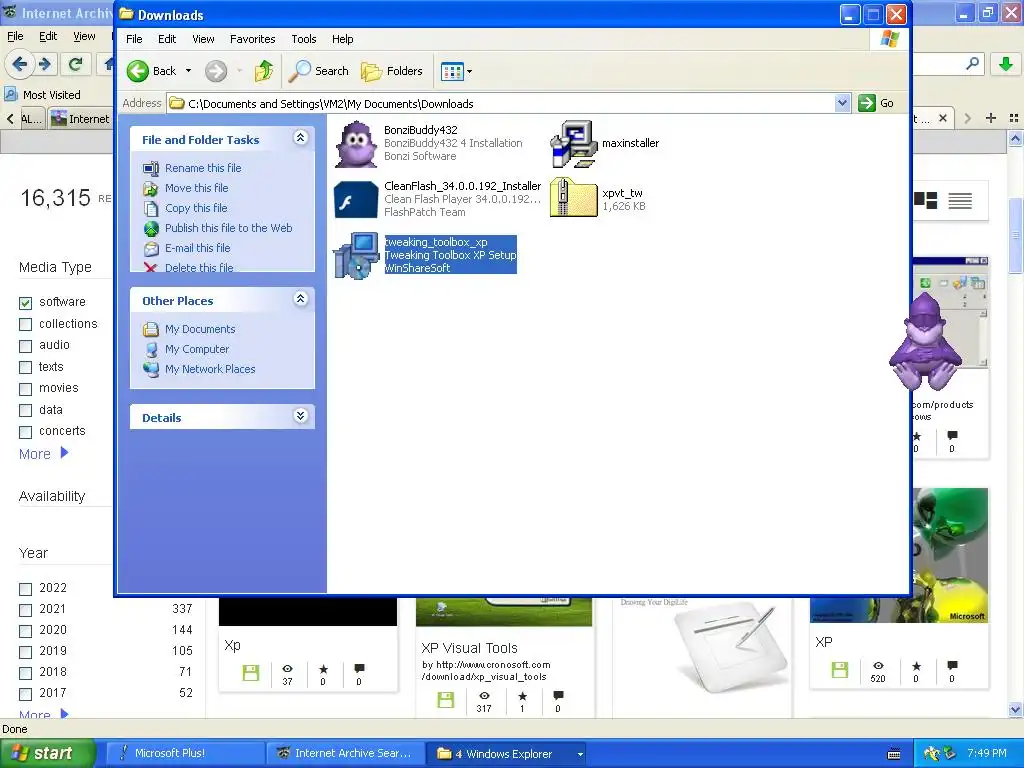This screenshot has width=1024, height=768.
Task: Click the Go arrow beside address bar
Action: pyautogui.click(x=867, y=103)
